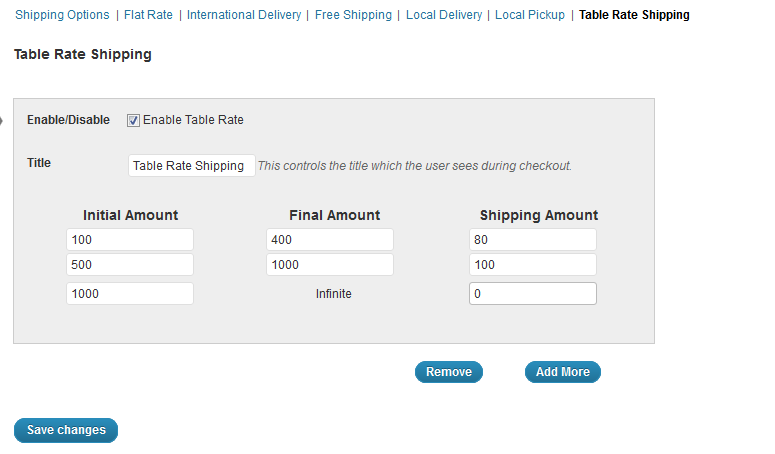Open the Local Pickup tab
775x454 pixels.
(x=530, y=15)
